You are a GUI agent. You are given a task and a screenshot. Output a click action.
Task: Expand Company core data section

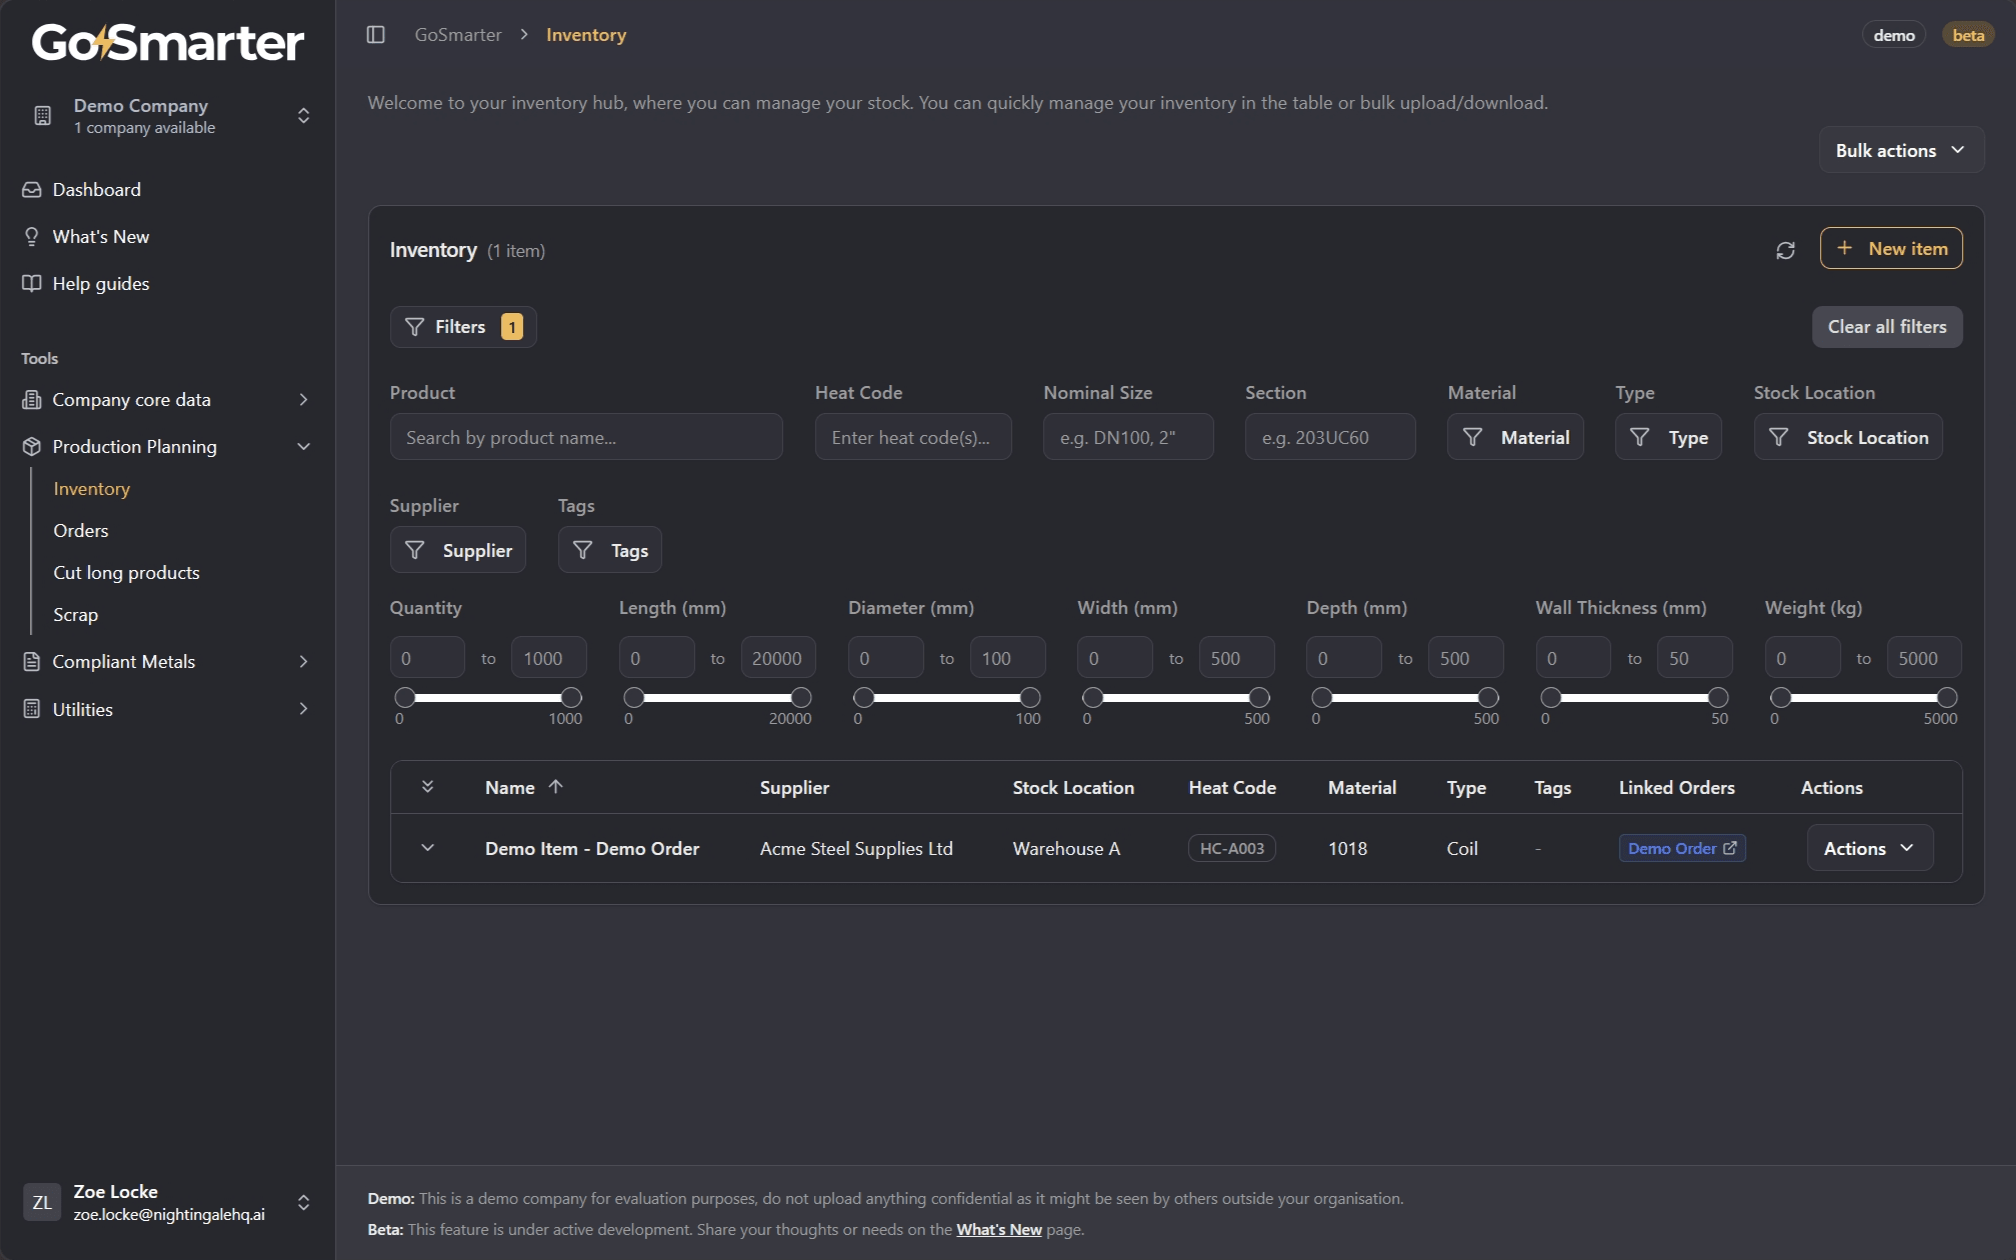[x=303, y=400]
